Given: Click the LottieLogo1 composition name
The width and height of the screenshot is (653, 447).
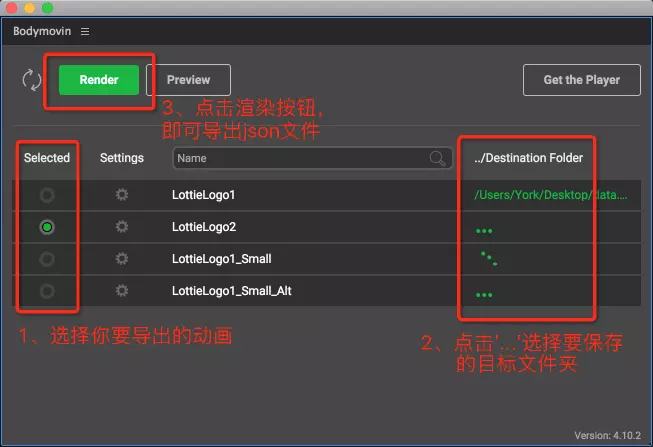Looking at the screenshot, I should click(x=204, y=195).
